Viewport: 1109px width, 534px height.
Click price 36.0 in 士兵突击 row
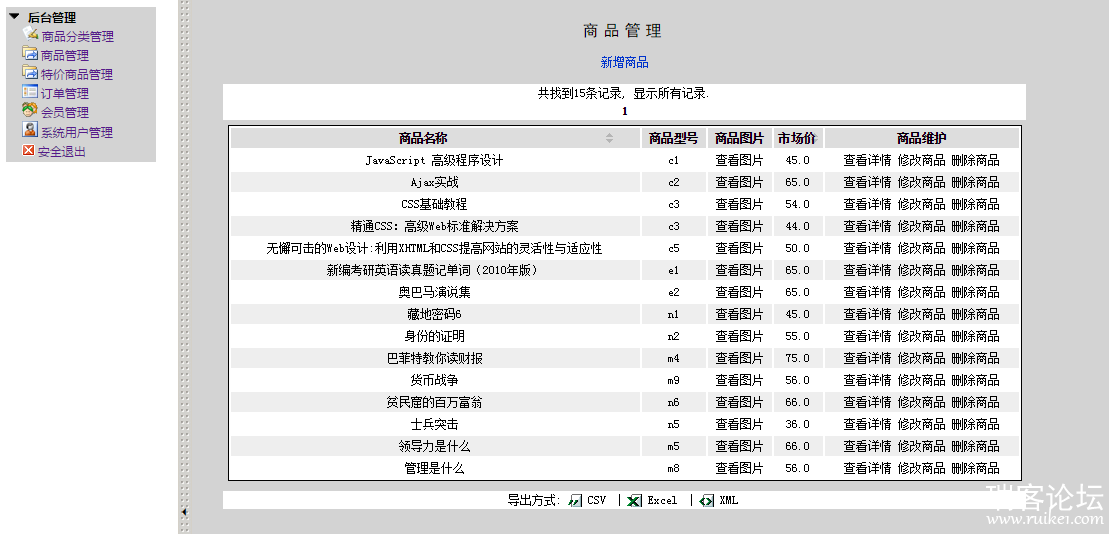click(x=797, y=424)
